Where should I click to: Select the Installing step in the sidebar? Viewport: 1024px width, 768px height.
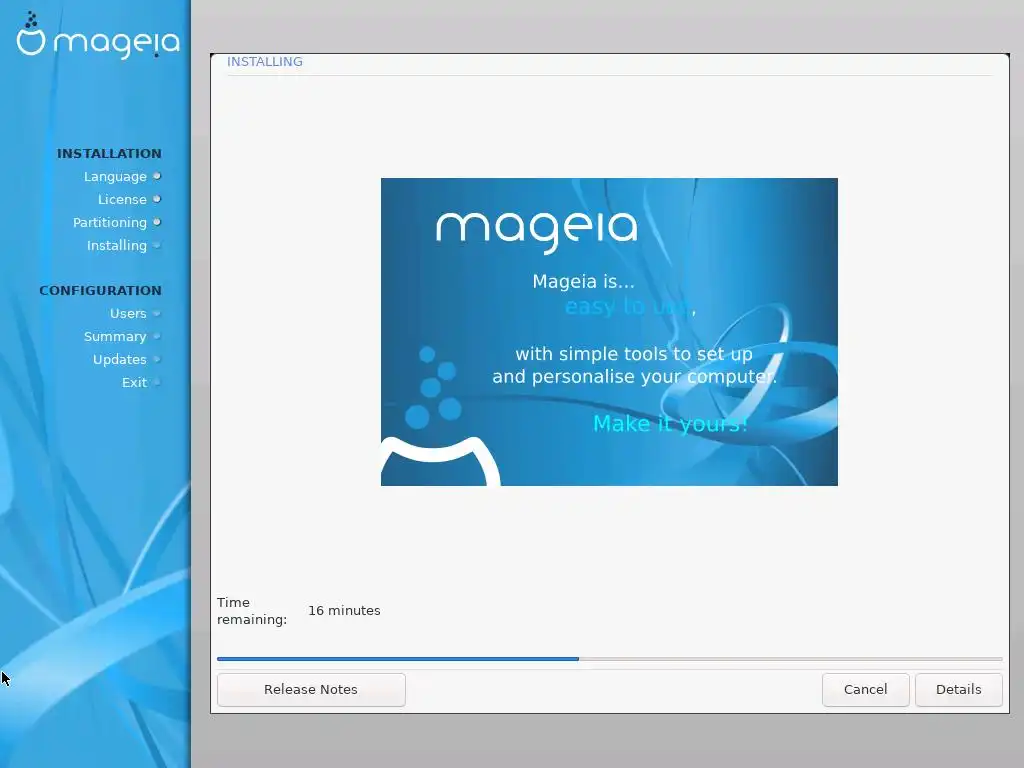click(117, 246)
